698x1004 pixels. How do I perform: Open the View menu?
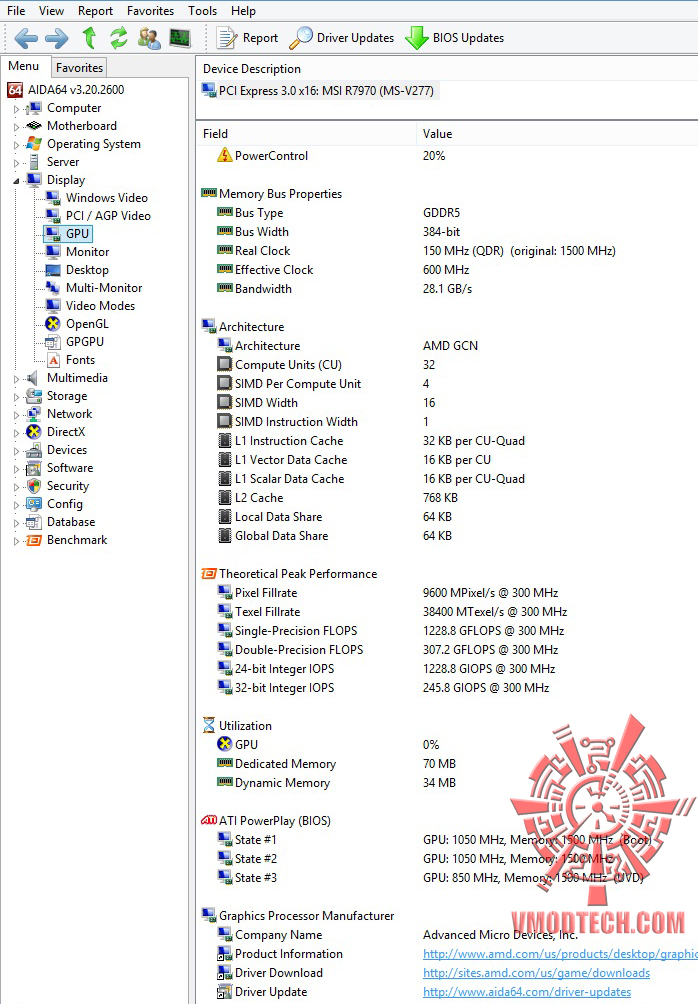coord(51,11)
